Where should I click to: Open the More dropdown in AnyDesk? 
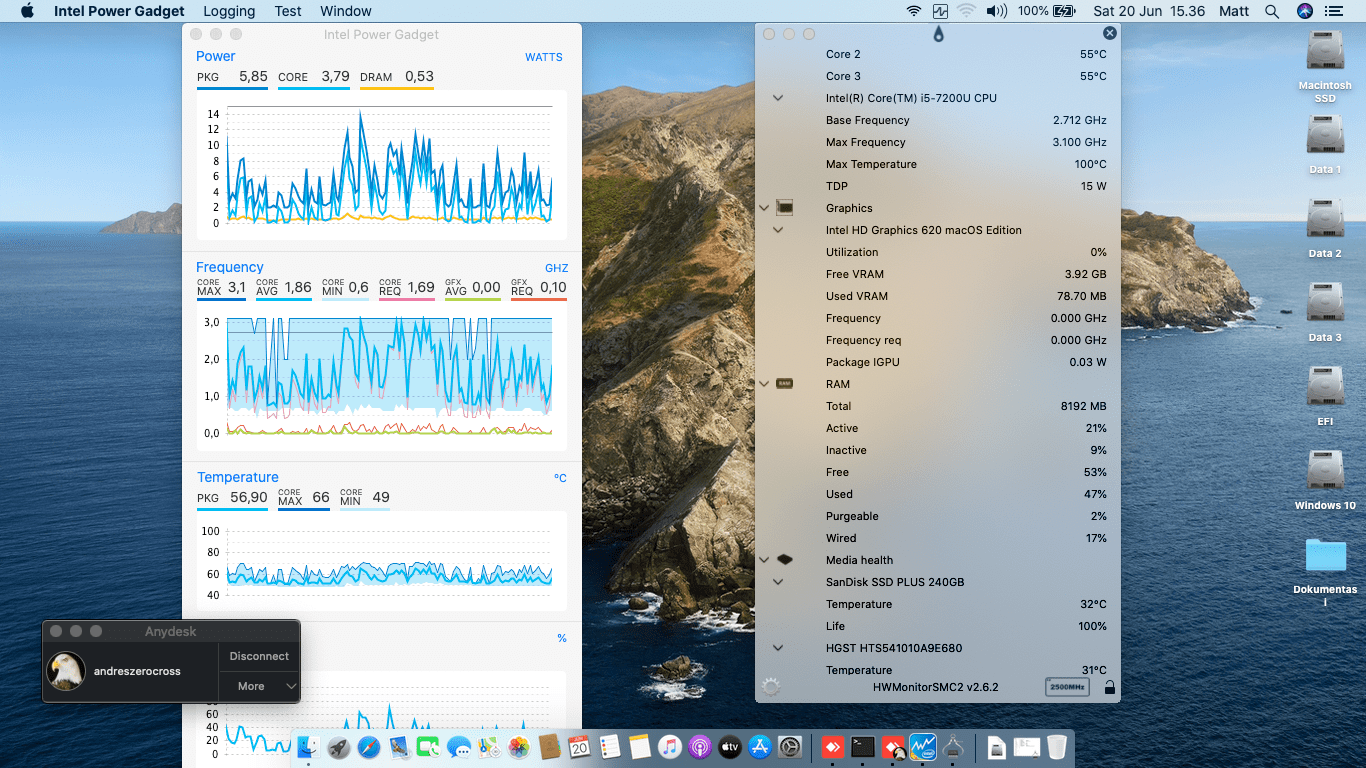[259, 686]
